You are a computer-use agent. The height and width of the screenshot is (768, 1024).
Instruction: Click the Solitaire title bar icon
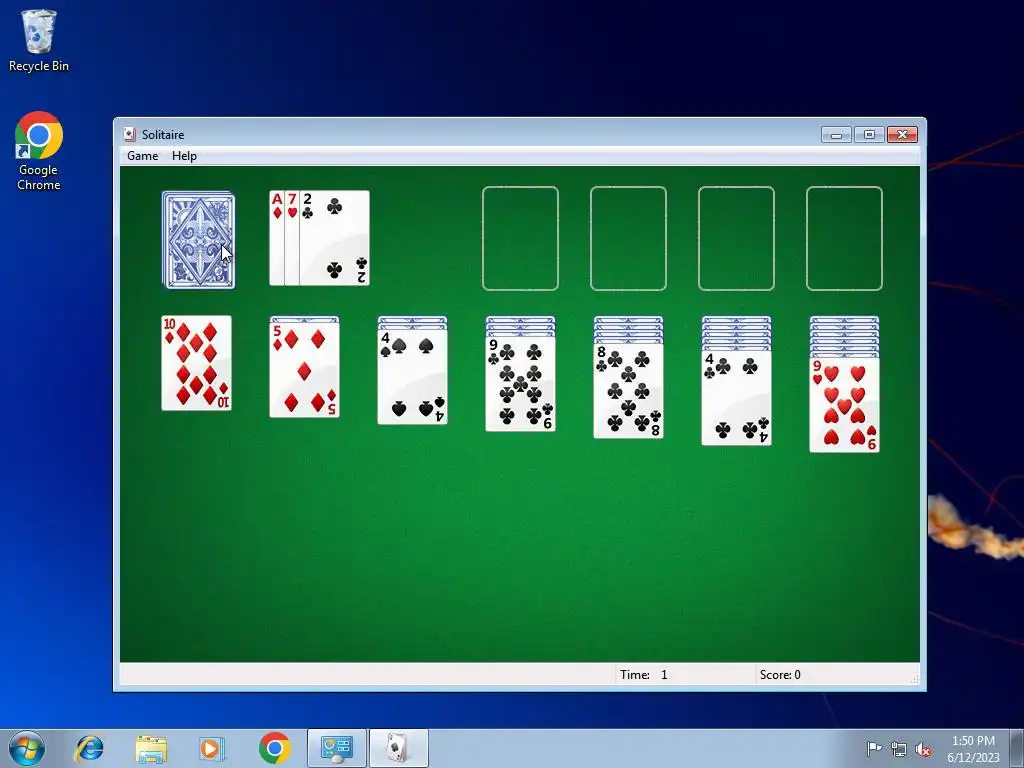[x=129, y=135]
